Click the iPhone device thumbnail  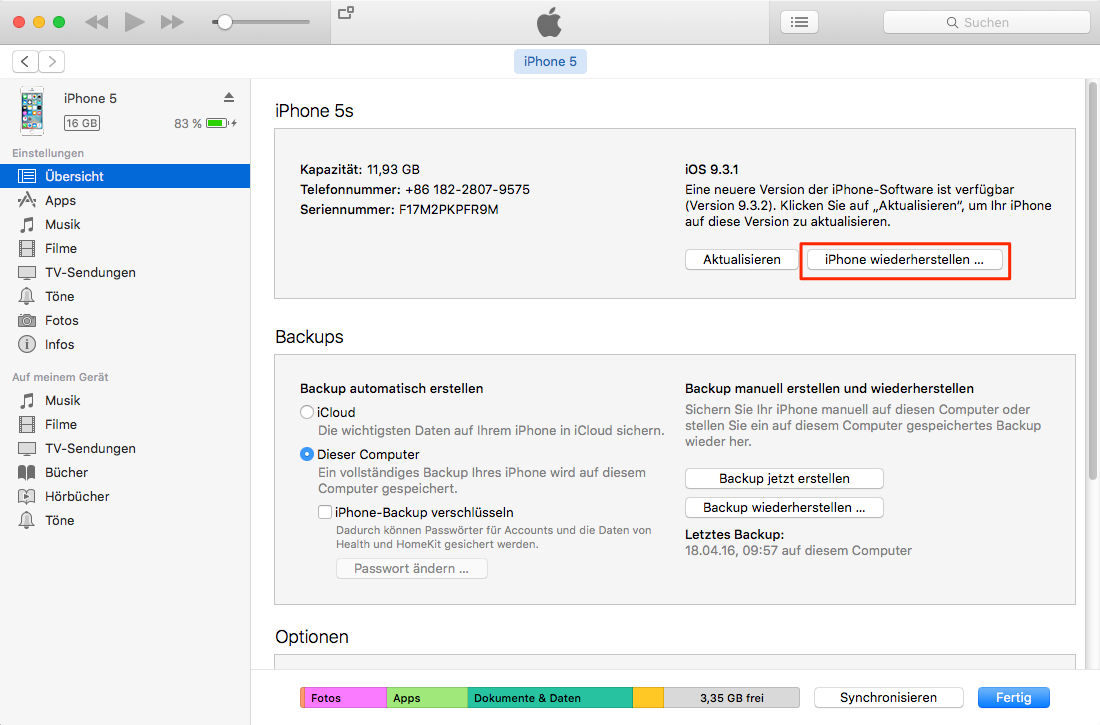coord(32,111)
